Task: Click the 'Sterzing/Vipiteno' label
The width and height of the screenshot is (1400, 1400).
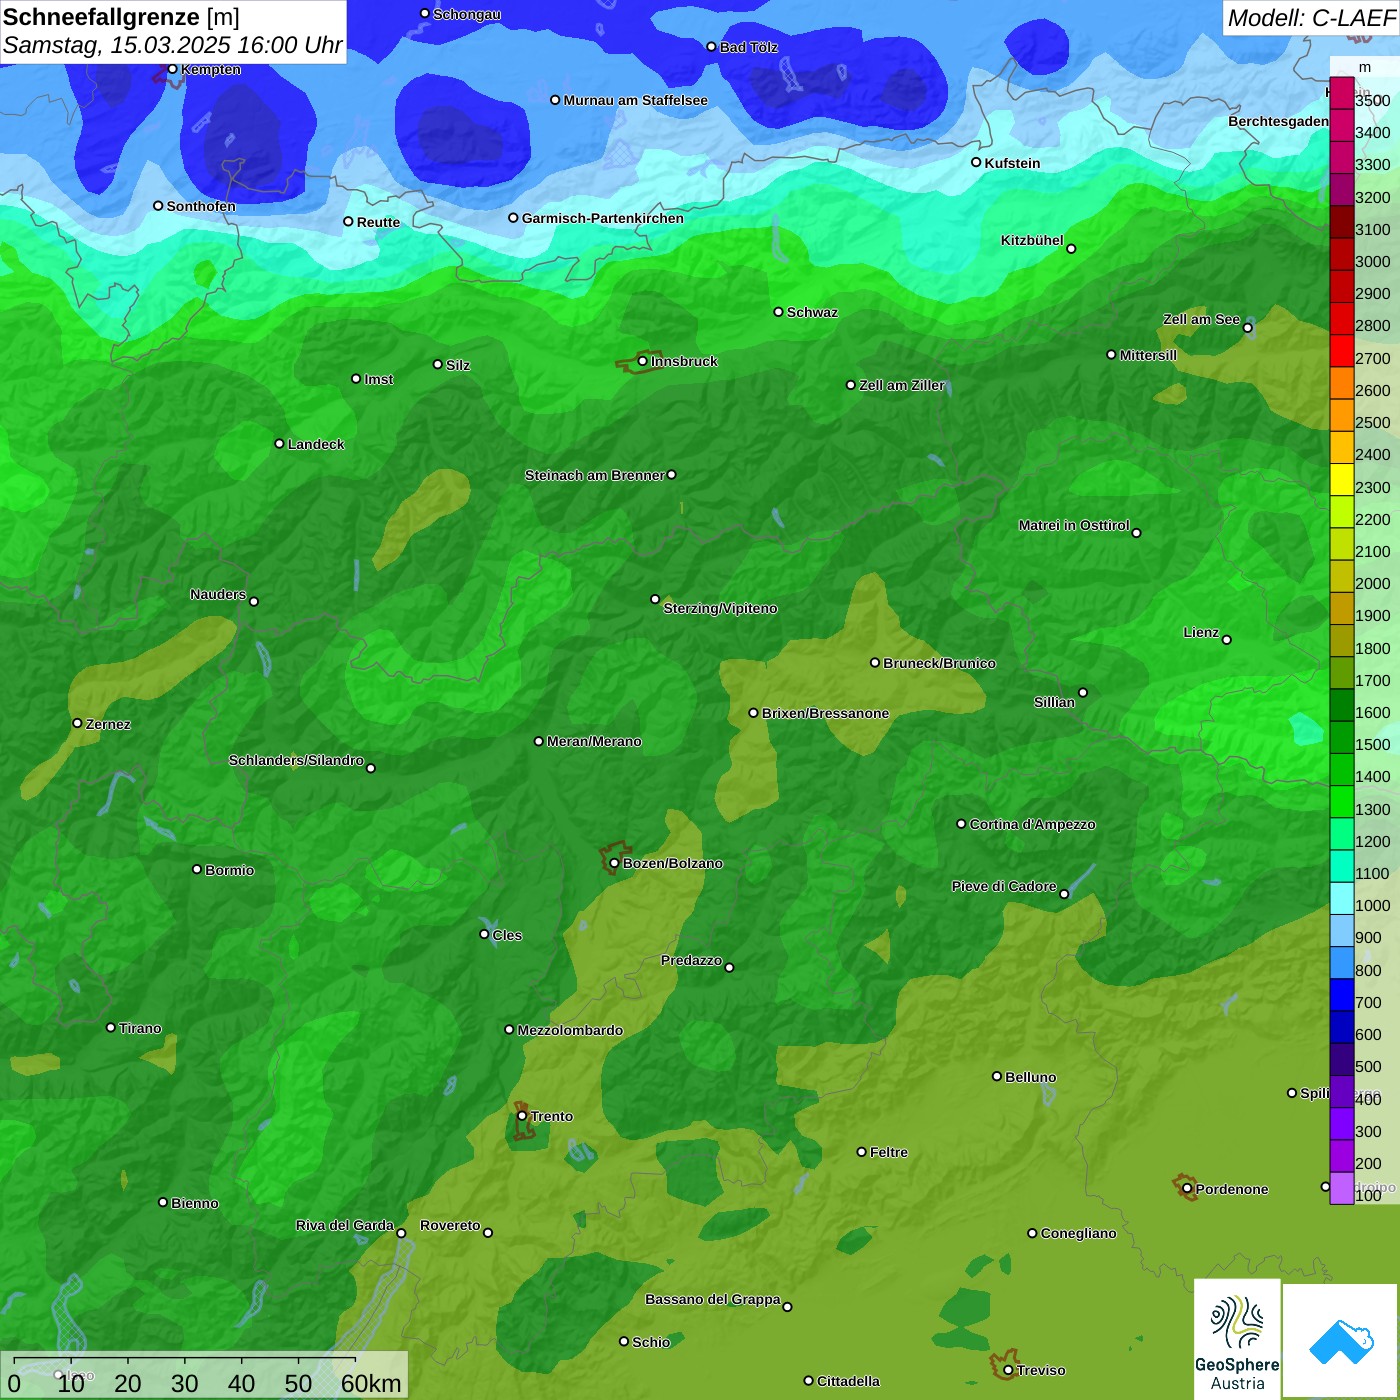Action: pos(720,608)
